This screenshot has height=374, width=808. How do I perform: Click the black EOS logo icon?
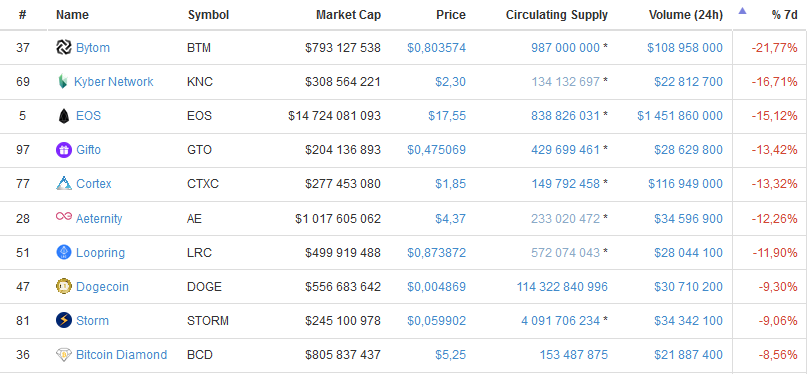pyautogui.click(x=63, y=116)
